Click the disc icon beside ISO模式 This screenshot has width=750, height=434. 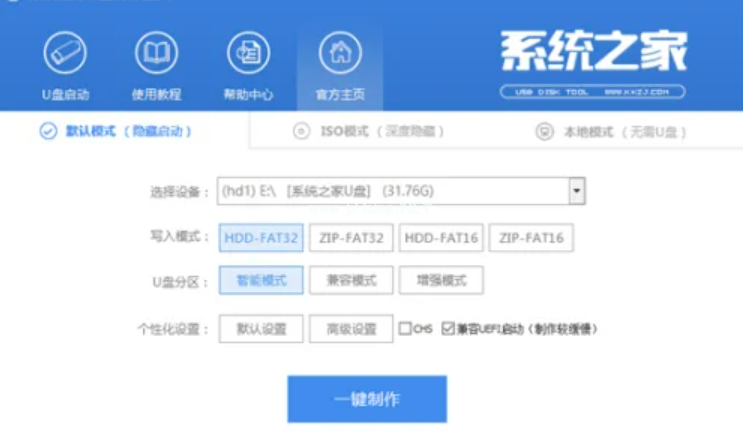coord(301,131)
